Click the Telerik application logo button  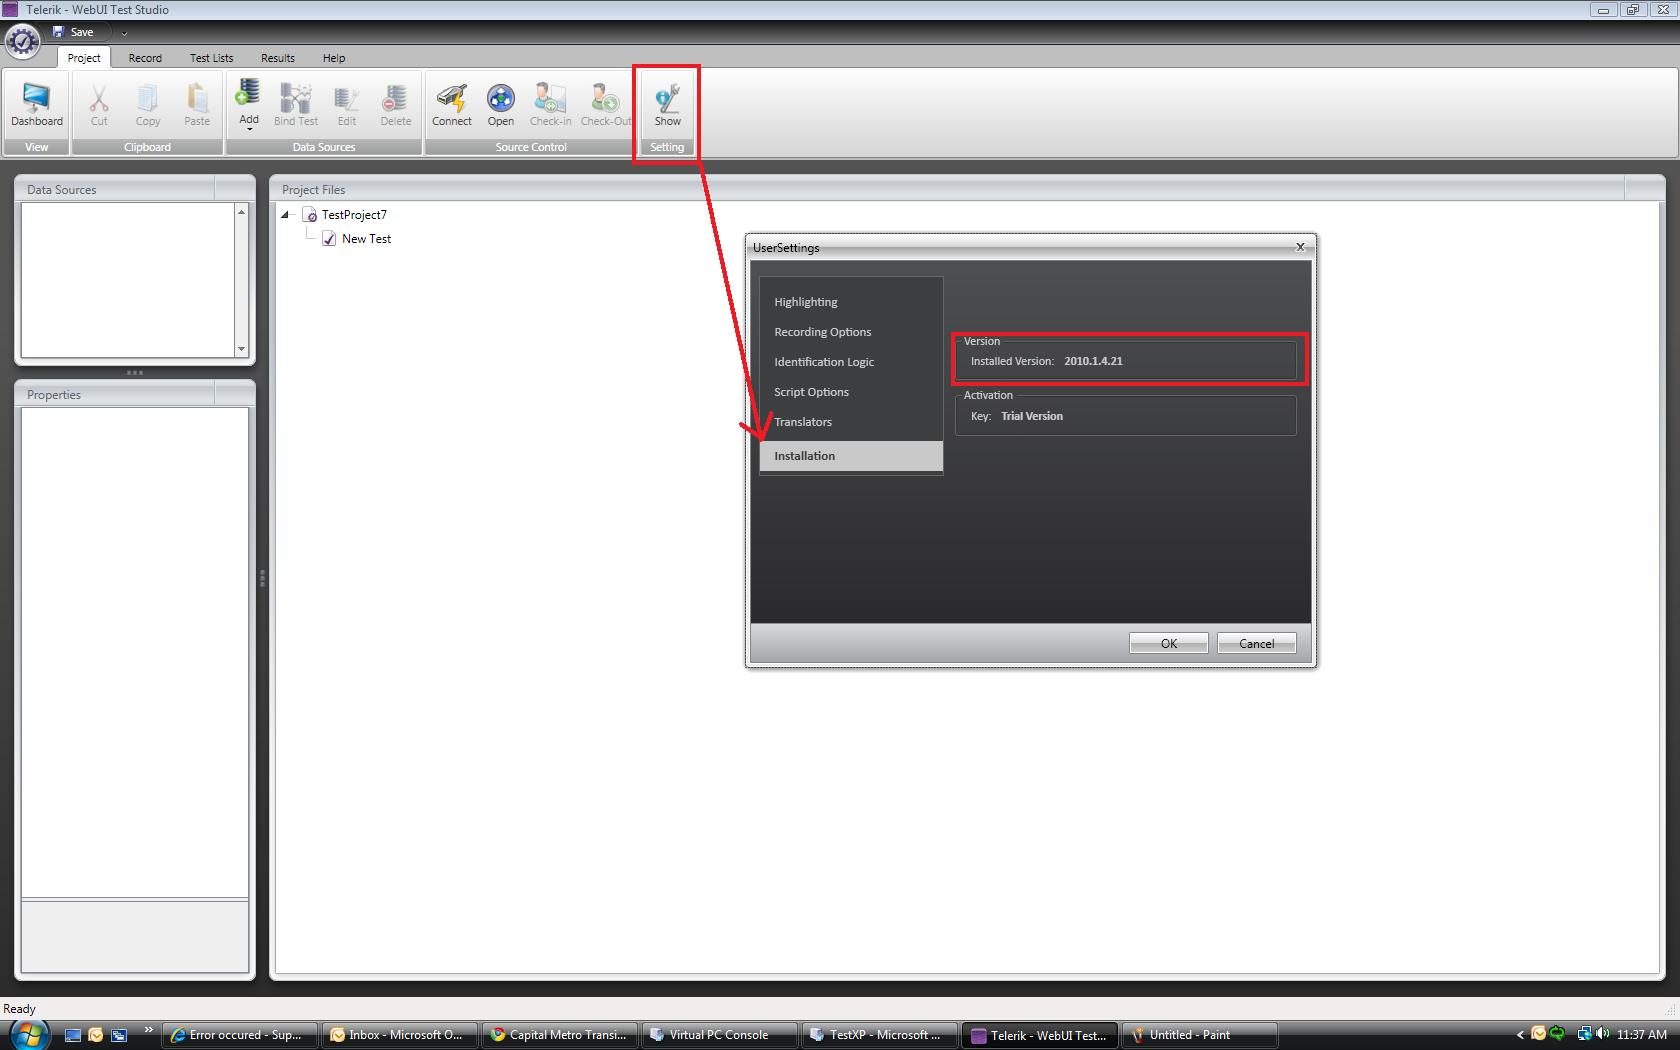pos(22,41)
